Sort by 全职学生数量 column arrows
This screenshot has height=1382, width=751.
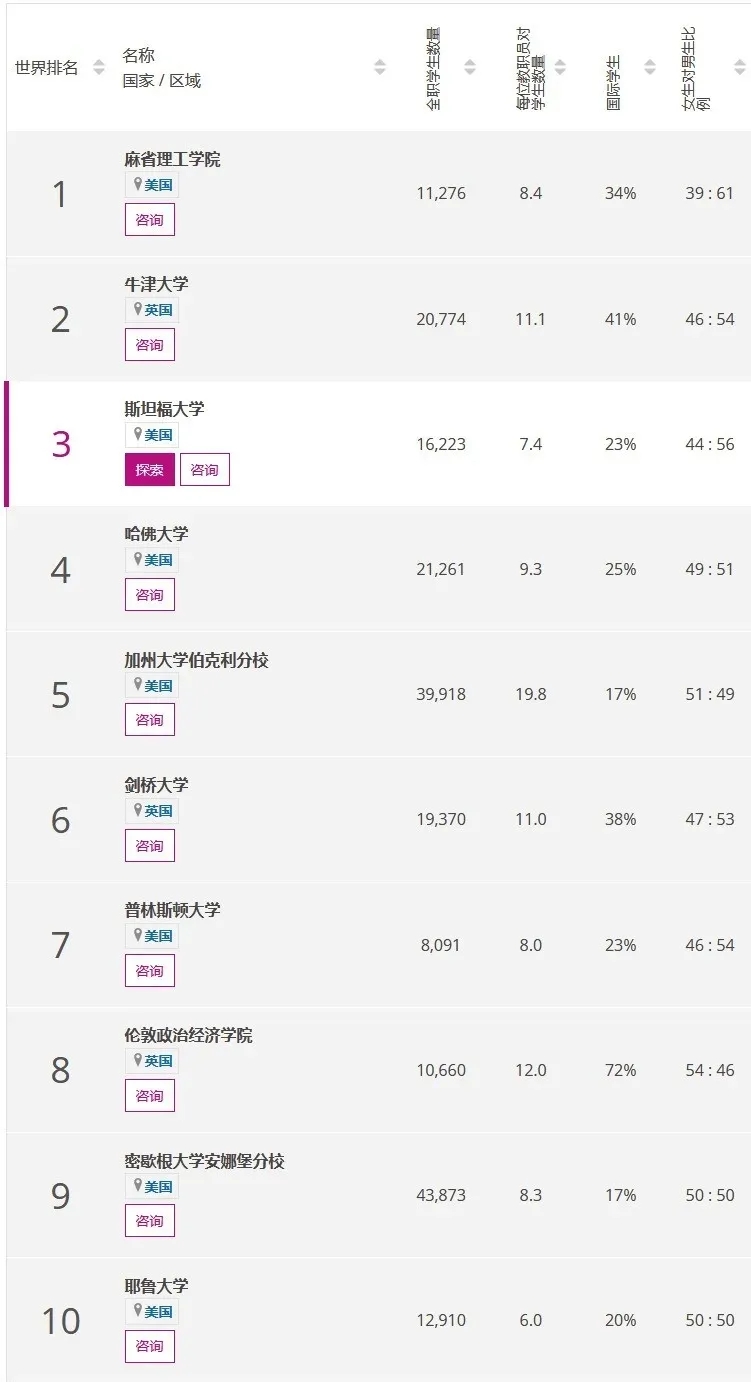click(469, 68)
